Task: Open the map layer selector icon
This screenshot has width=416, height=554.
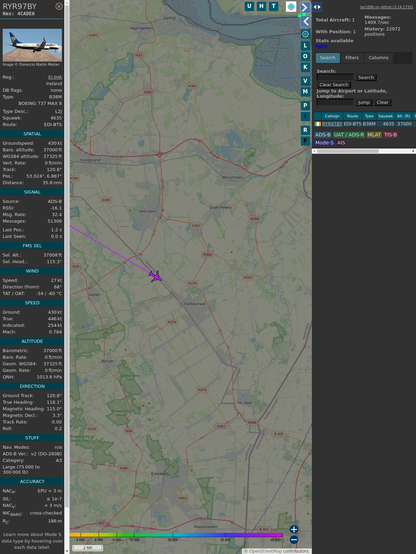Action: (x=291, y=6)
